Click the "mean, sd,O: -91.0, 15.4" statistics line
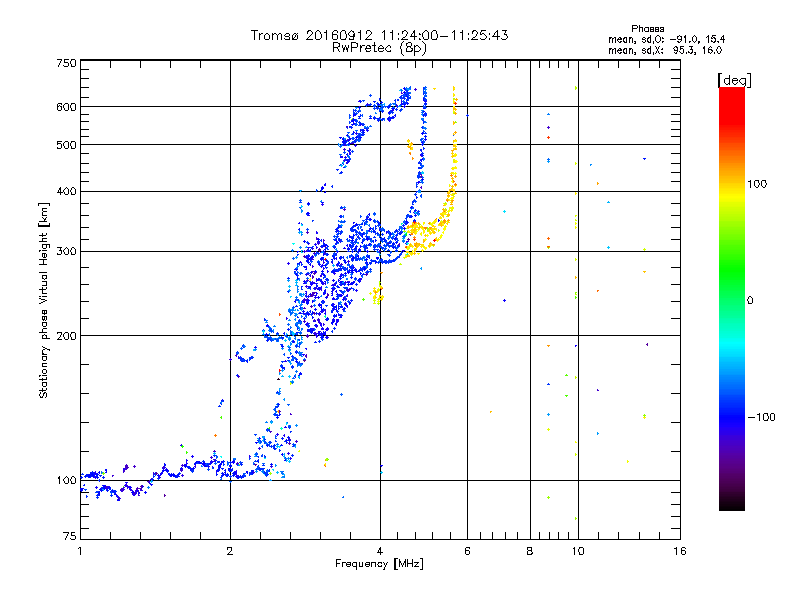Image resolution: width=800 pixels, height=600 pixels. pos(666,39)
